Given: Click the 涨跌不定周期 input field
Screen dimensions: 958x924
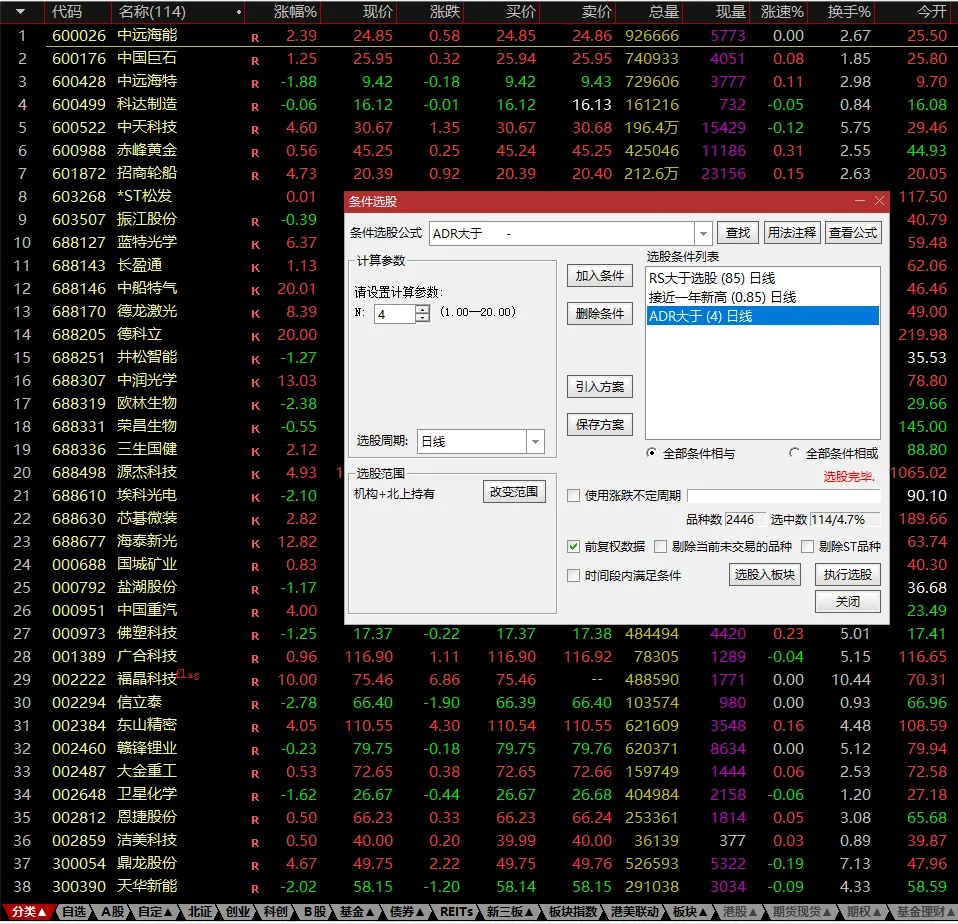Looking at the screenshot, I should tap(783, 496).
